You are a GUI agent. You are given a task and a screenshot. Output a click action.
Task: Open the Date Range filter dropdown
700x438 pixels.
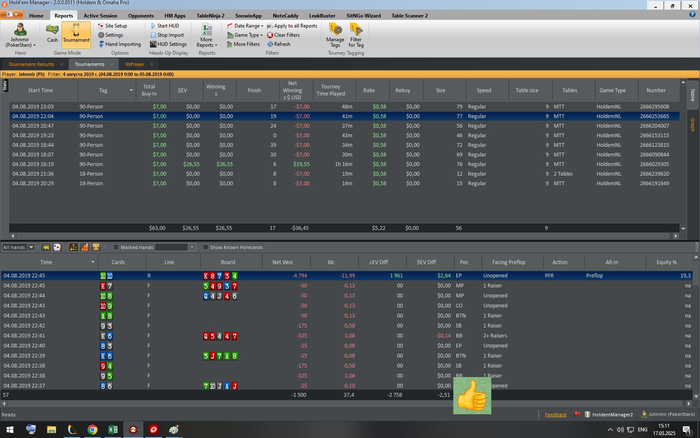click(245, 26)
